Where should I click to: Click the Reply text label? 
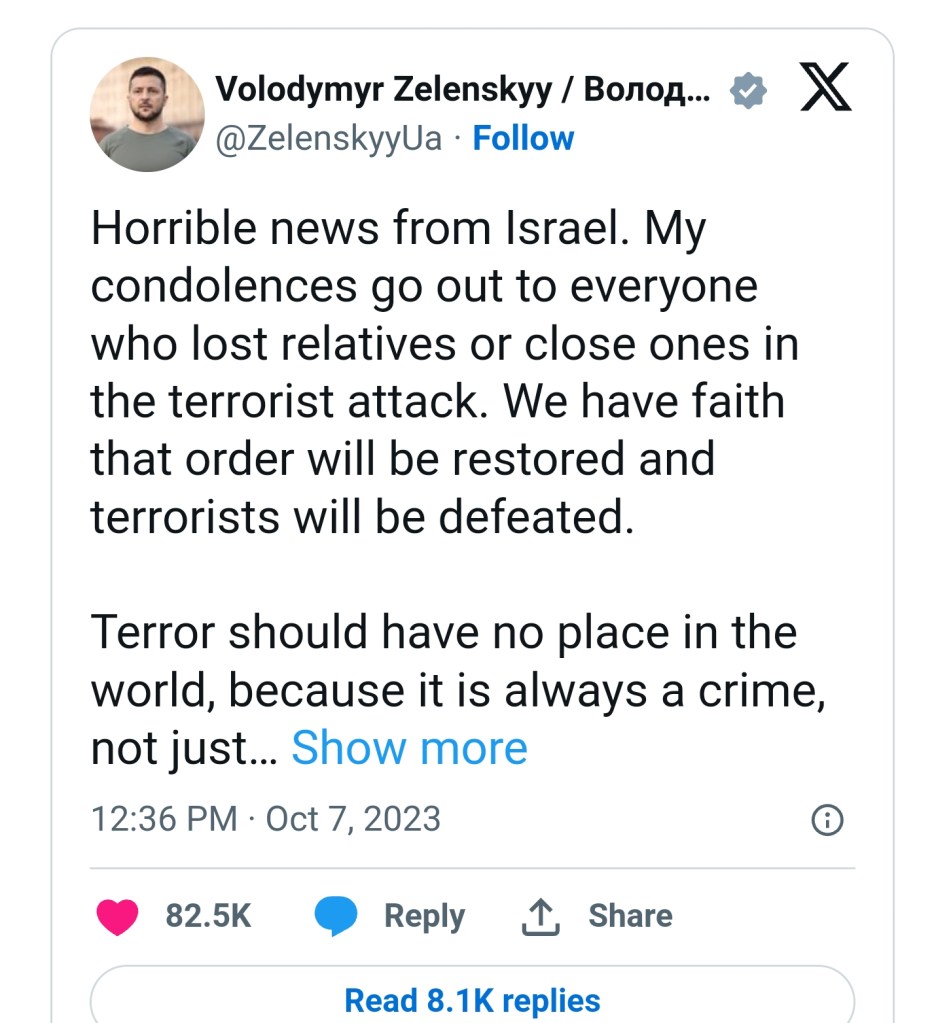click(x=424, y=916)
